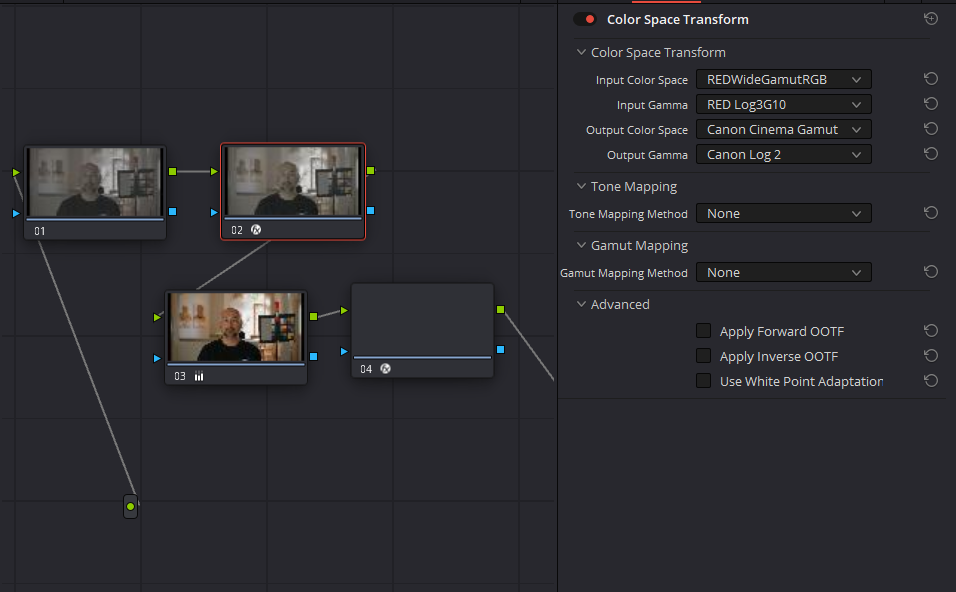
Task: Check Use White Point Adaptation
Action: click(x=704, y=380)
